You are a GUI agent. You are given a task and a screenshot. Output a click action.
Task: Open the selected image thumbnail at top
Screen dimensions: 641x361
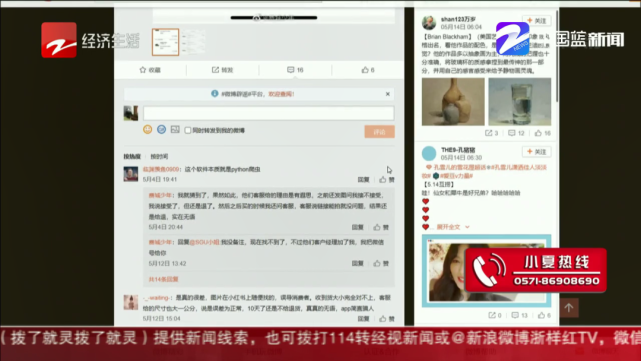(x=166, y=42)
